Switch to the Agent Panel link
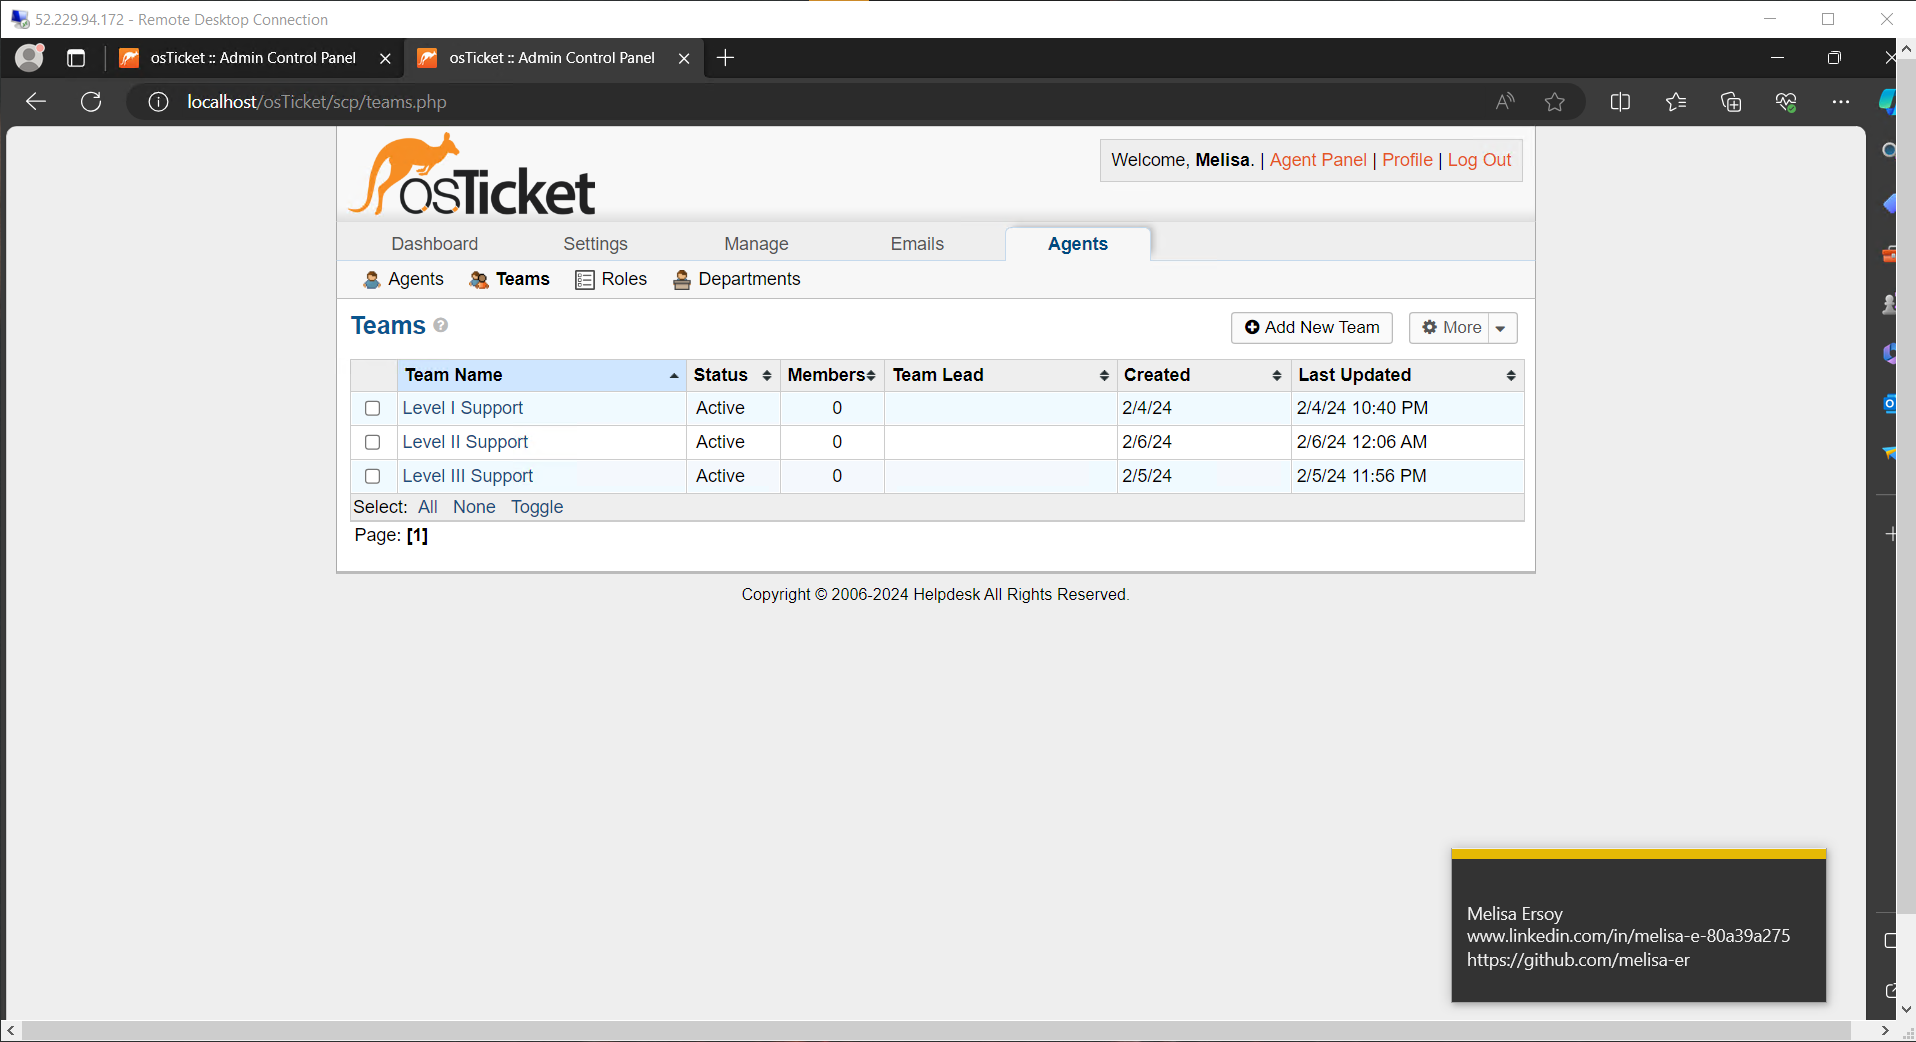This screenshot has height=1042, width=1916. pyautogui.click(x=1318, y=160)
